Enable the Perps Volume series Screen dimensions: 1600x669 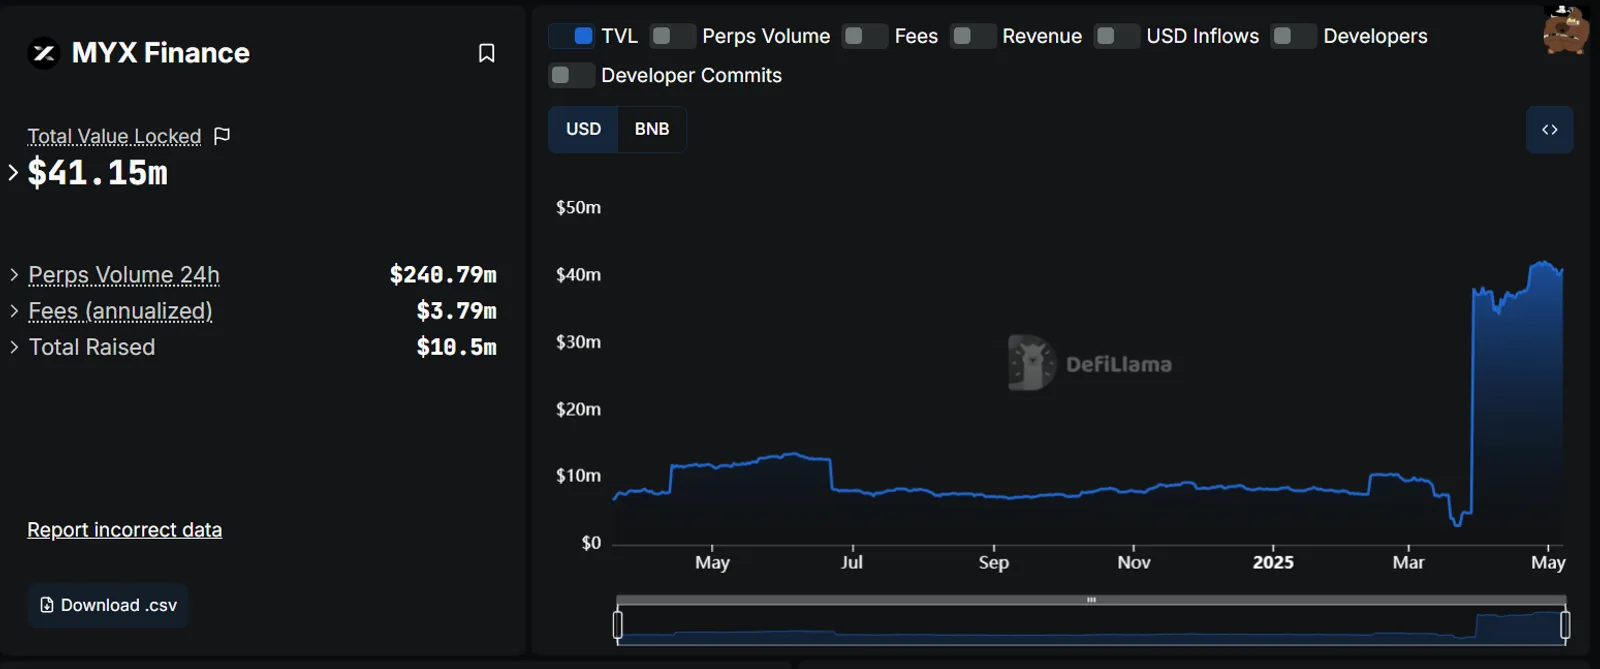click(x=673, y=36)
